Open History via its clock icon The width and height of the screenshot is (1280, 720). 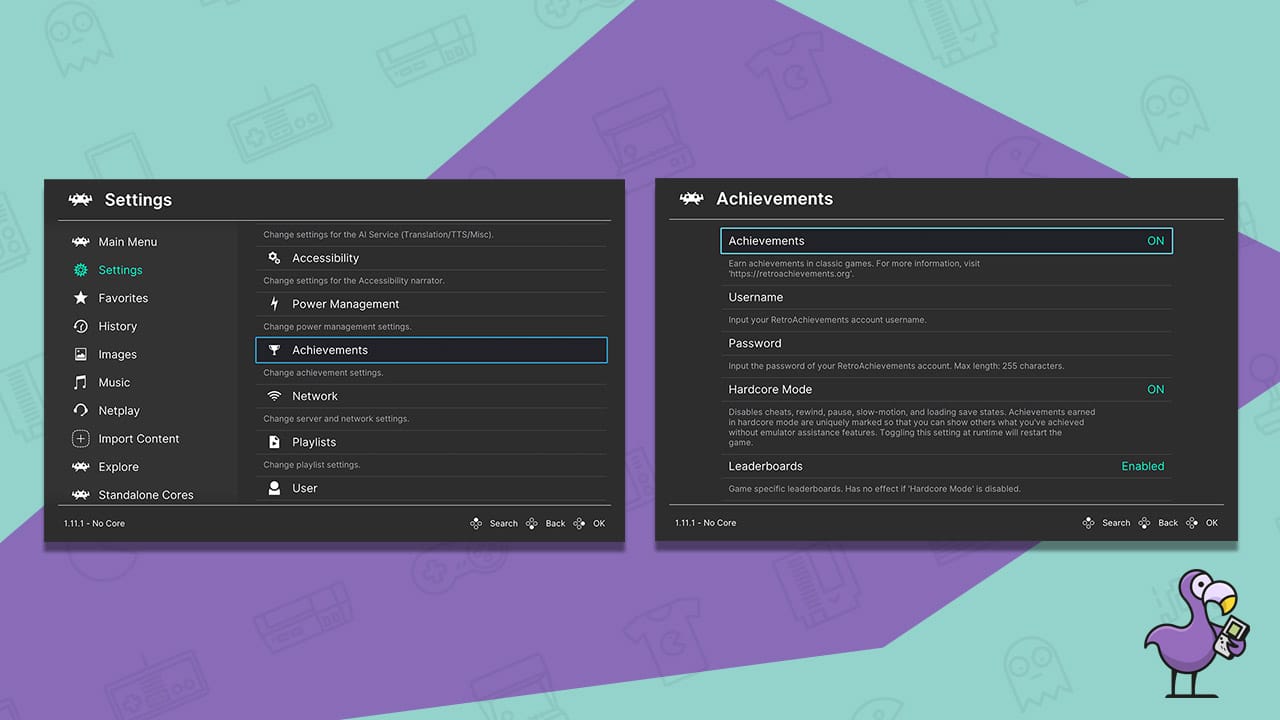(83, 326)
